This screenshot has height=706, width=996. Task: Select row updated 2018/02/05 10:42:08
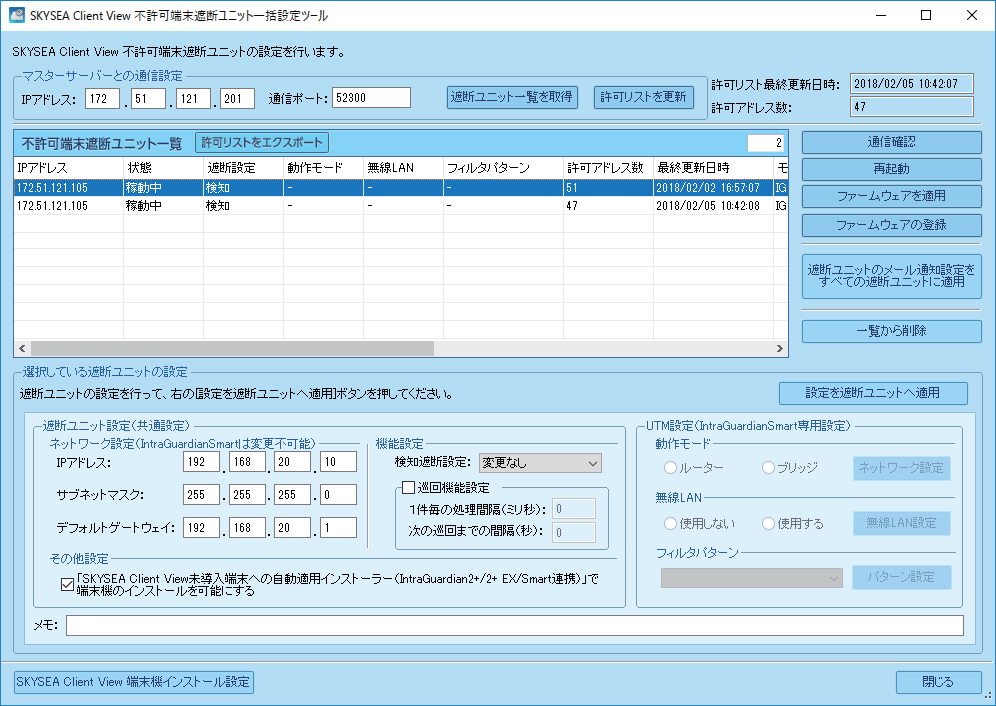[x=401, y=206]
